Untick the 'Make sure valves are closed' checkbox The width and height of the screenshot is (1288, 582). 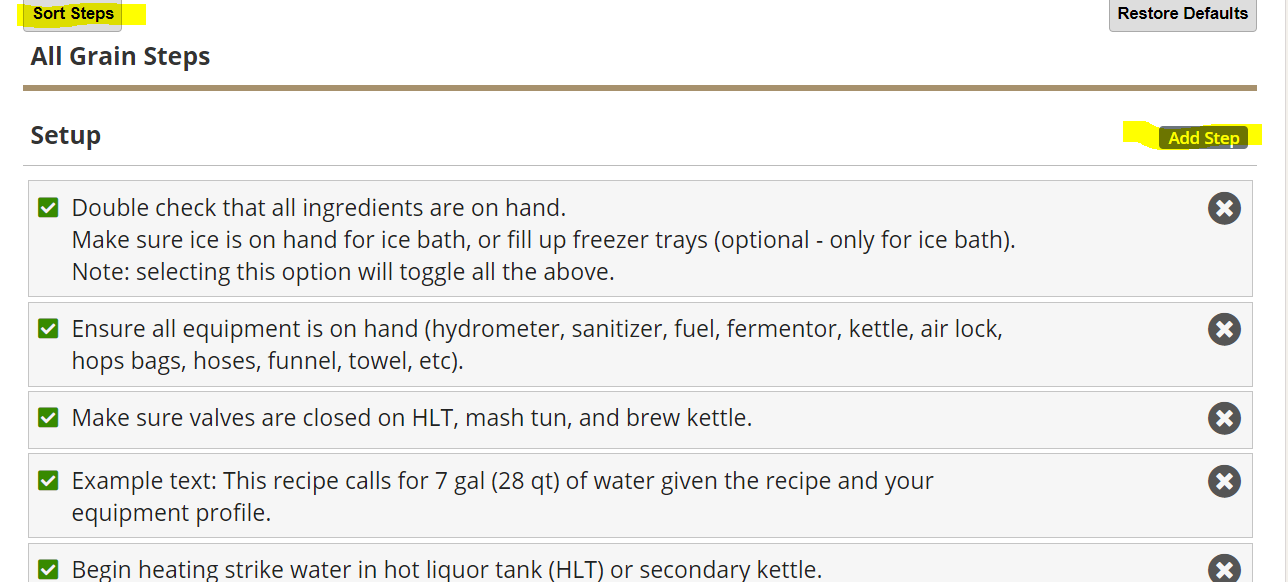click(x=48, y=418)
